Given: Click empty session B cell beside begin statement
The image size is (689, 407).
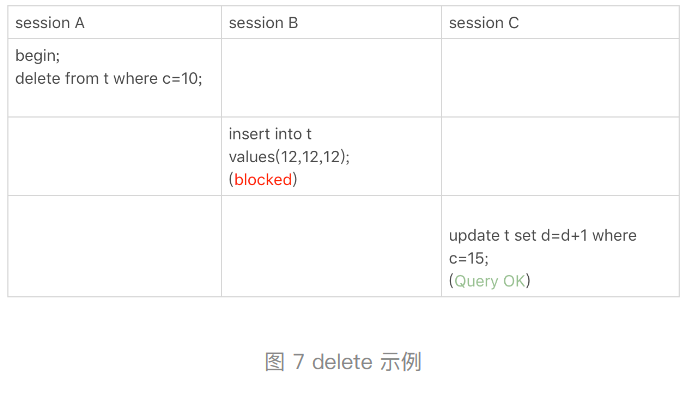Looking at the screenshot, I should pos(331,78).
